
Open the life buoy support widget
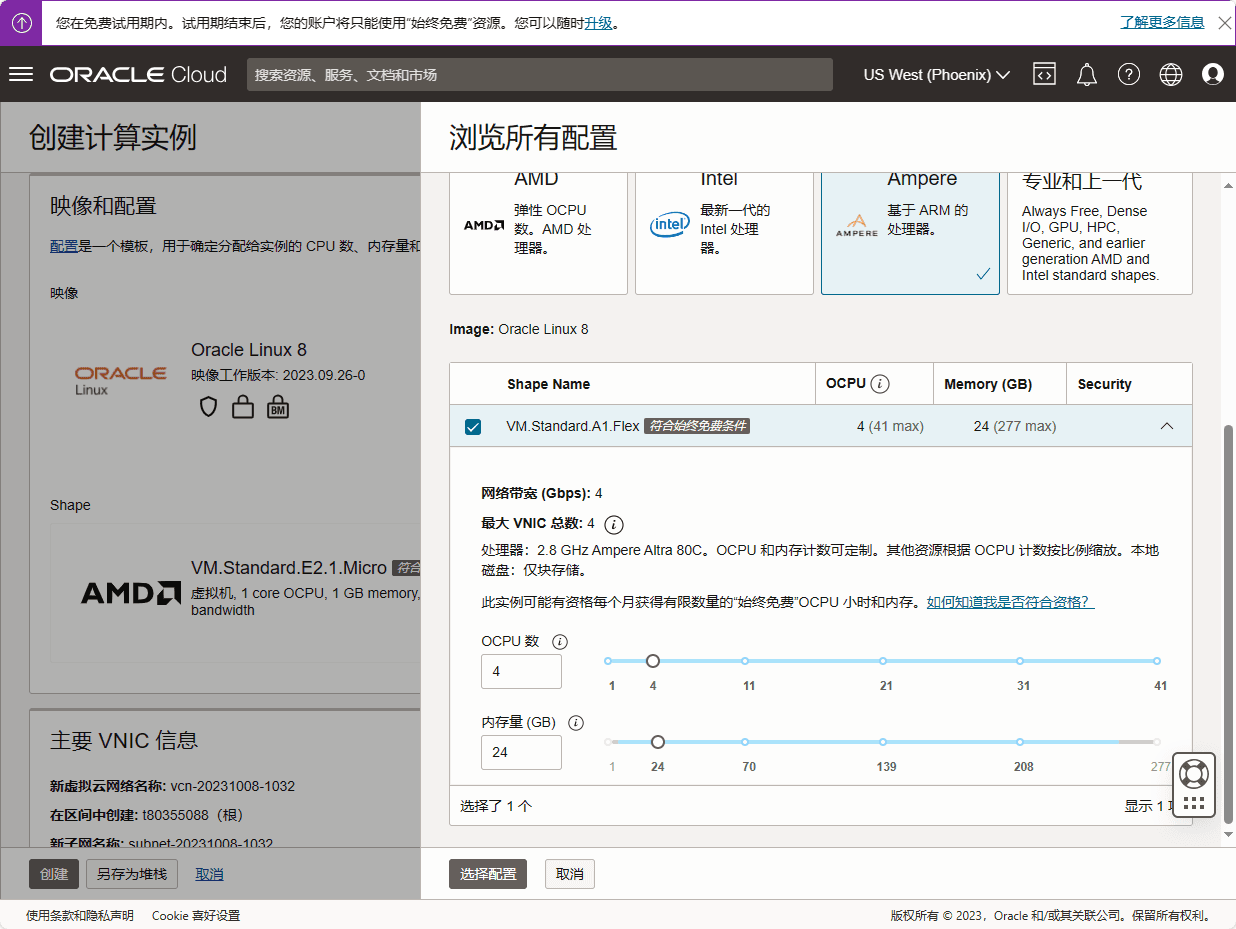tap(1194, 773)
